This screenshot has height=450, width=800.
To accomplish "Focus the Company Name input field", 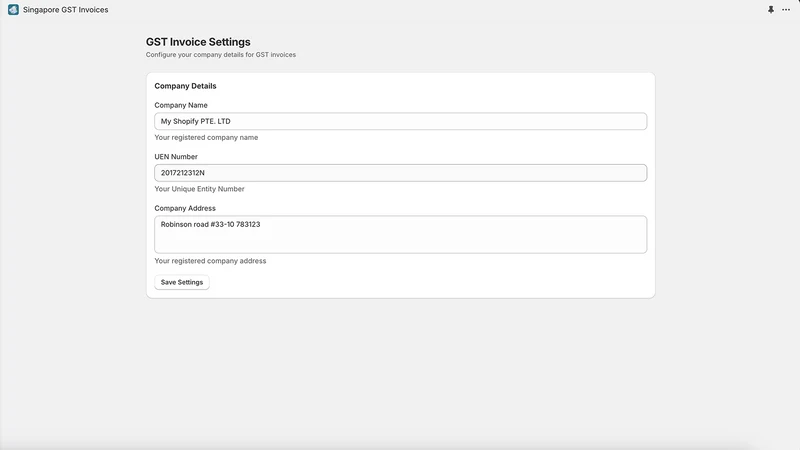I will click(x=401, y=121).
